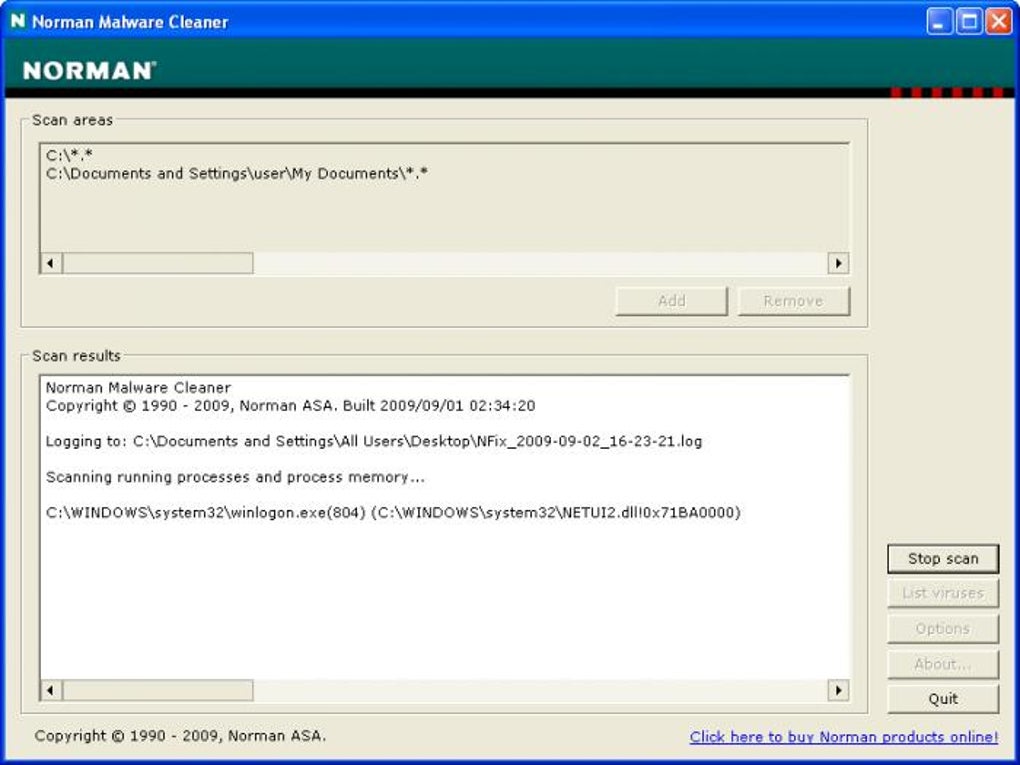The width and height of the screenshot is (1020, 765).
Task: Click the Add scan area button
Action: [x=671, y=301]
